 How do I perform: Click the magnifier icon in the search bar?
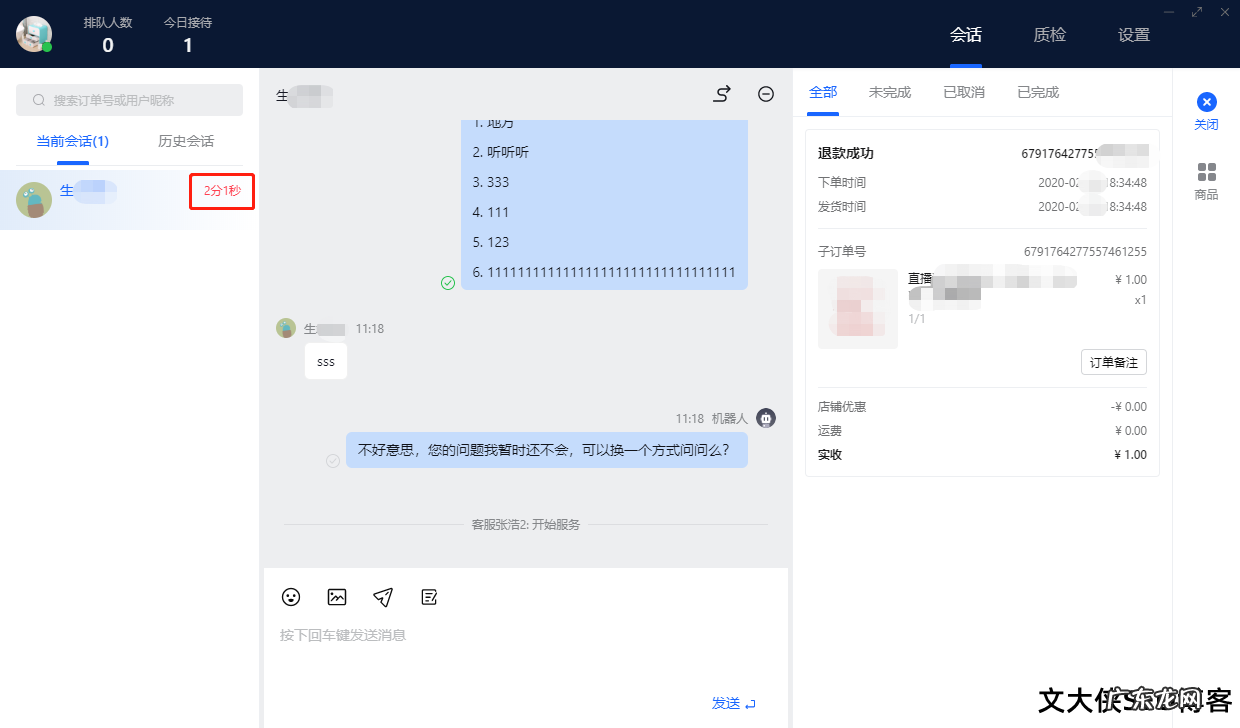[37, 100]
